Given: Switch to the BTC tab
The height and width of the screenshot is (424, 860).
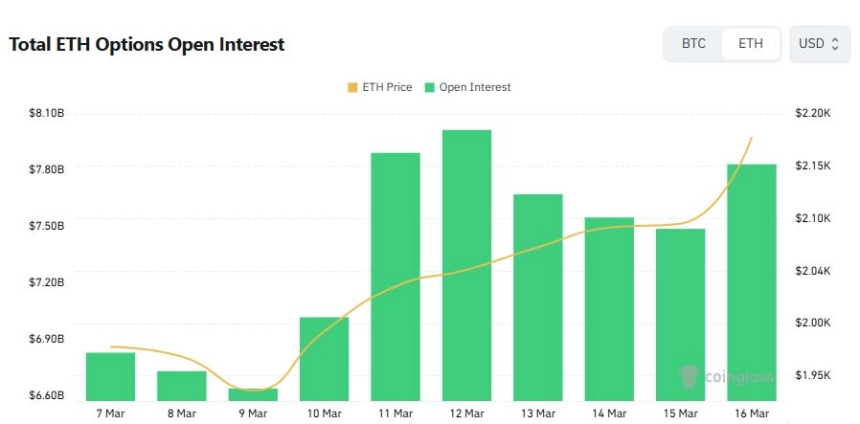Looking at the screenshot, I should pos(693,44).
